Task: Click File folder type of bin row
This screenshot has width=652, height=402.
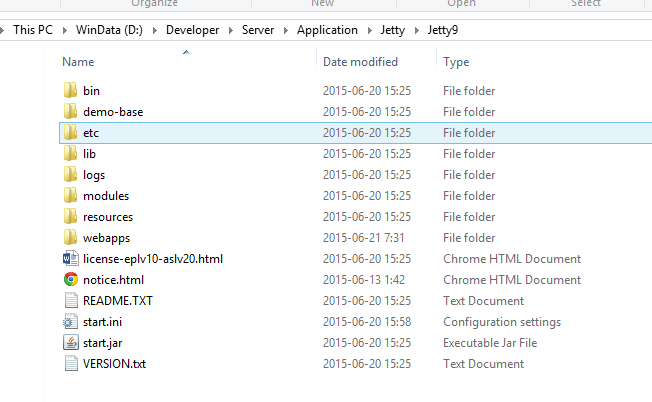Action: tap(469, 91)
